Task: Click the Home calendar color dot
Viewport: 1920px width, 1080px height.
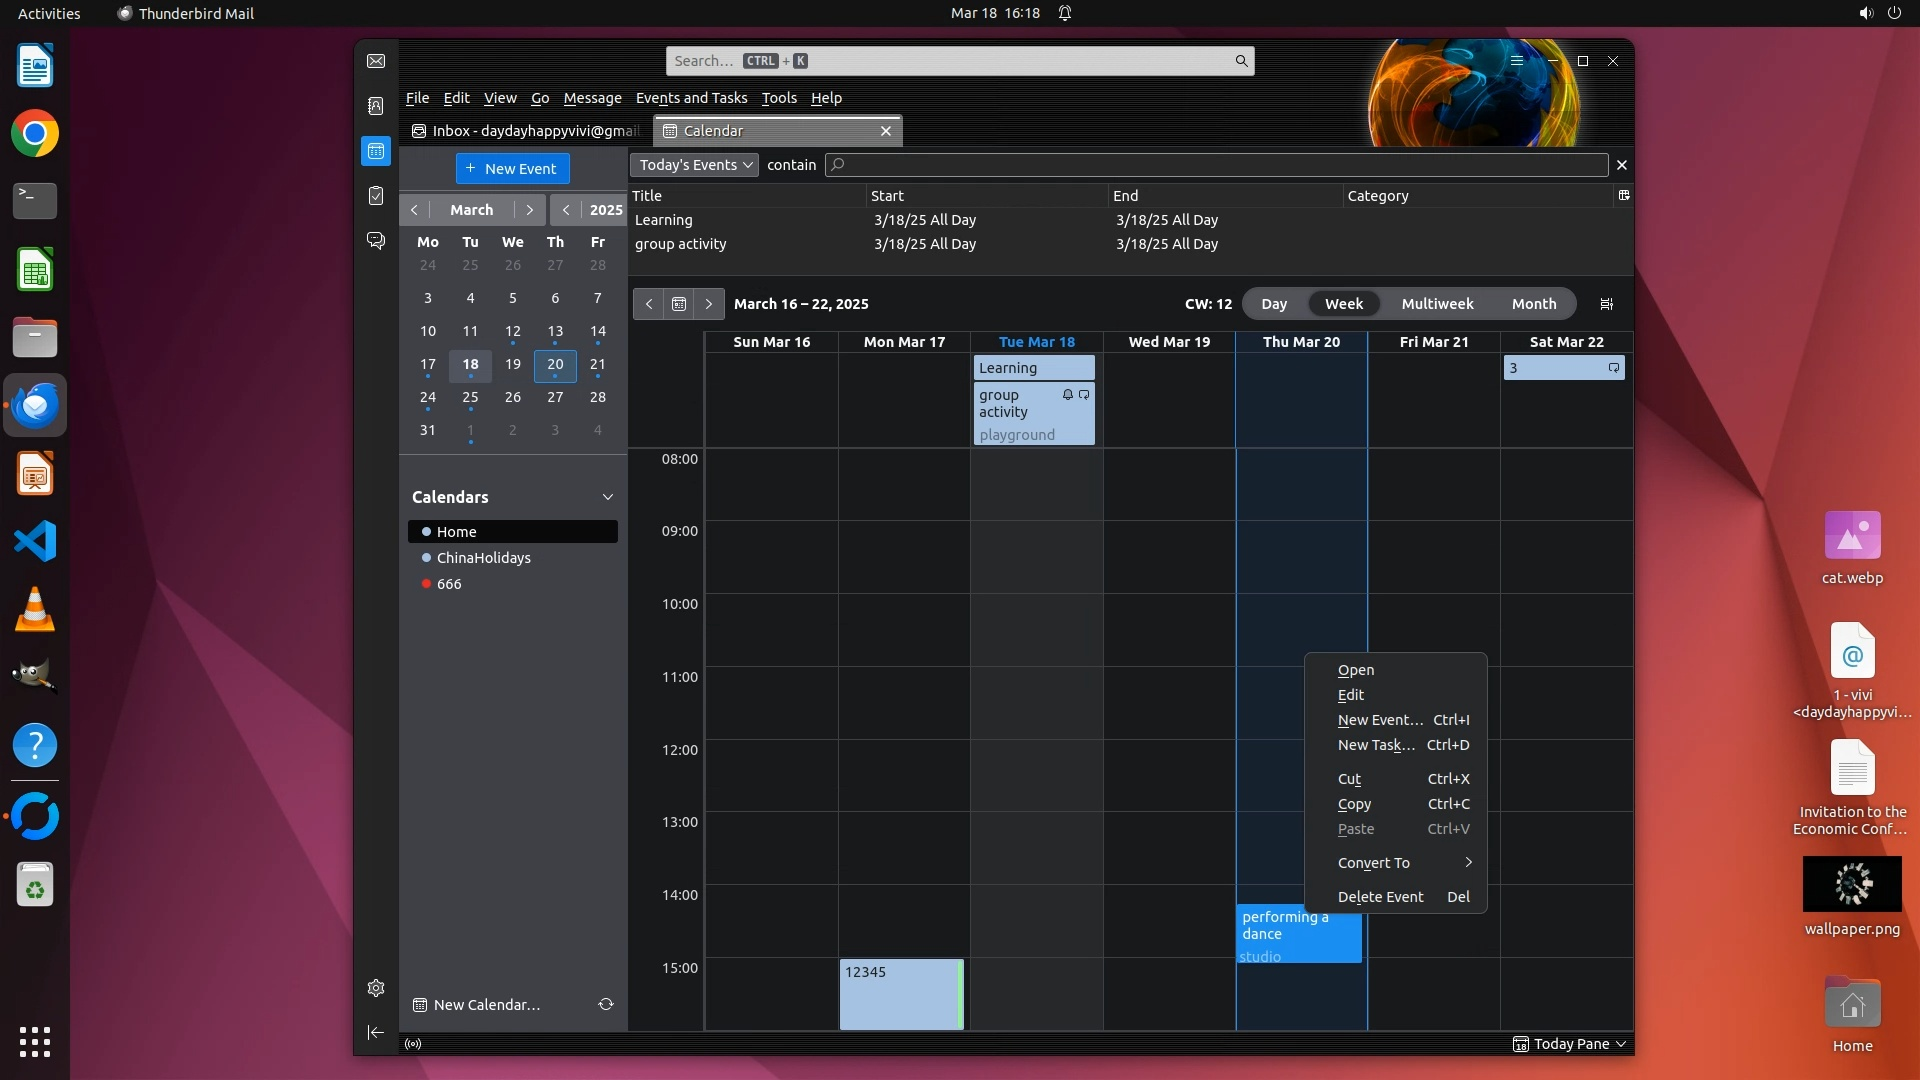Action: (427, 532)
